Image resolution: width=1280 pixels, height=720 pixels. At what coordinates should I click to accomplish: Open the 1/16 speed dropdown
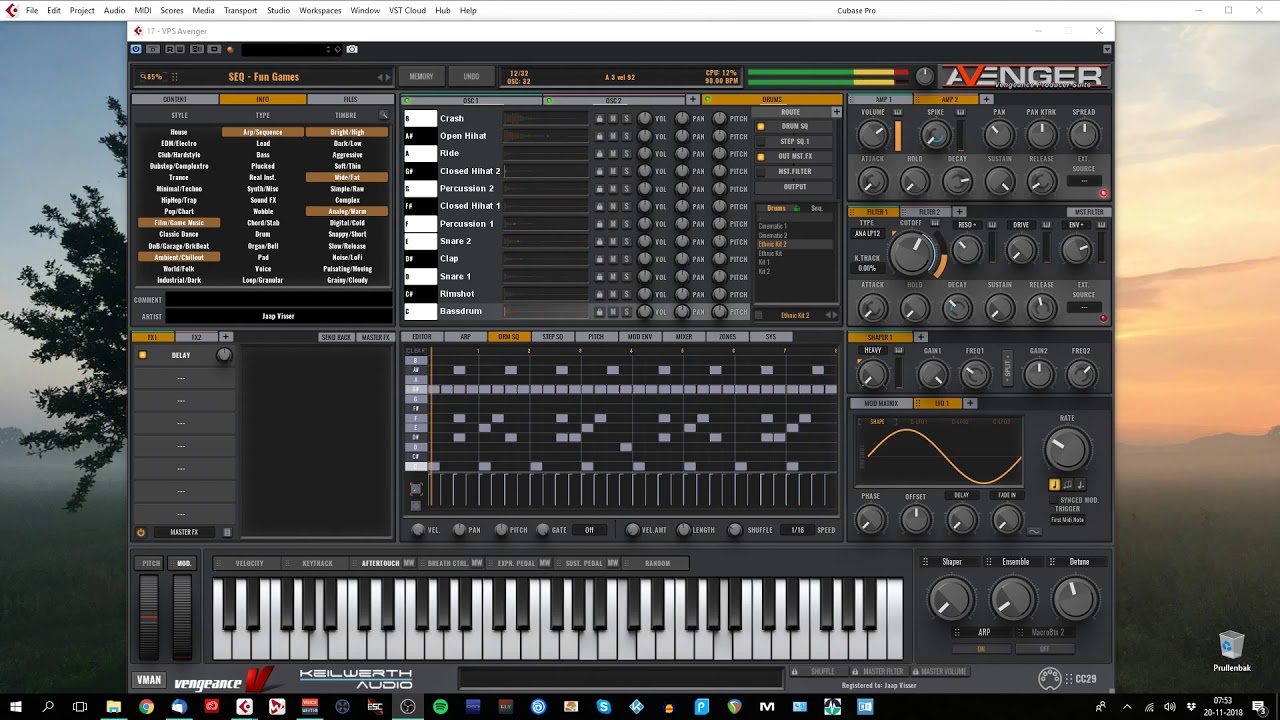tap(797, 530)
